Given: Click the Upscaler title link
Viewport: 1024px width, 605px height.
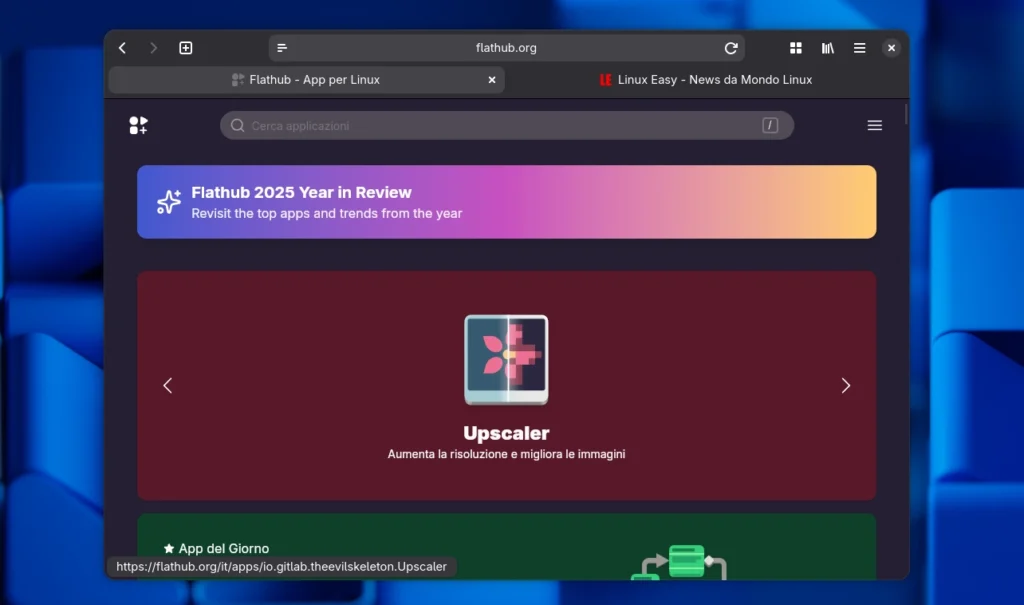Looking at the screenshot, I should [506, 433].
